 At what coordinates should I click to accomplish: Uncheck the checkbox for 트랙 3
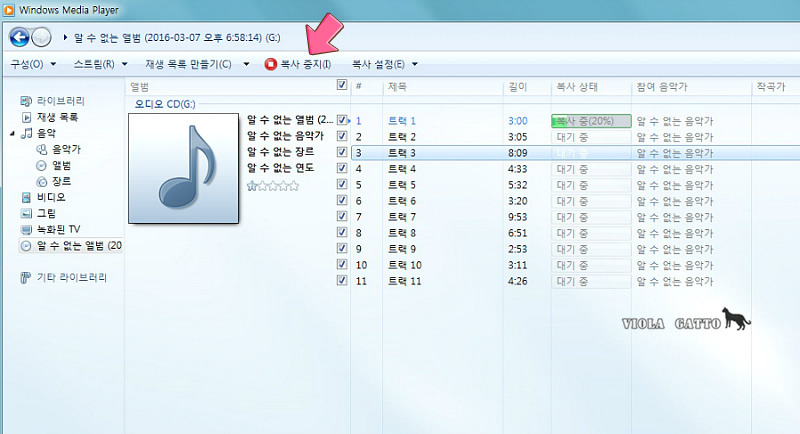342,152
